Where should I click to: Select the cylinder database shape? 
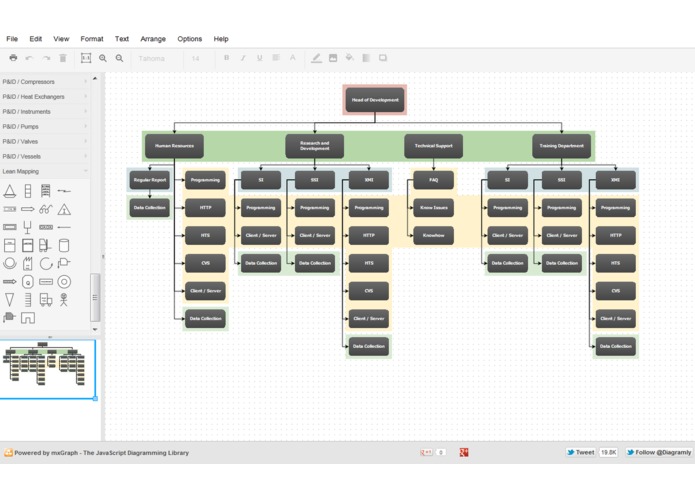(64, 245)
